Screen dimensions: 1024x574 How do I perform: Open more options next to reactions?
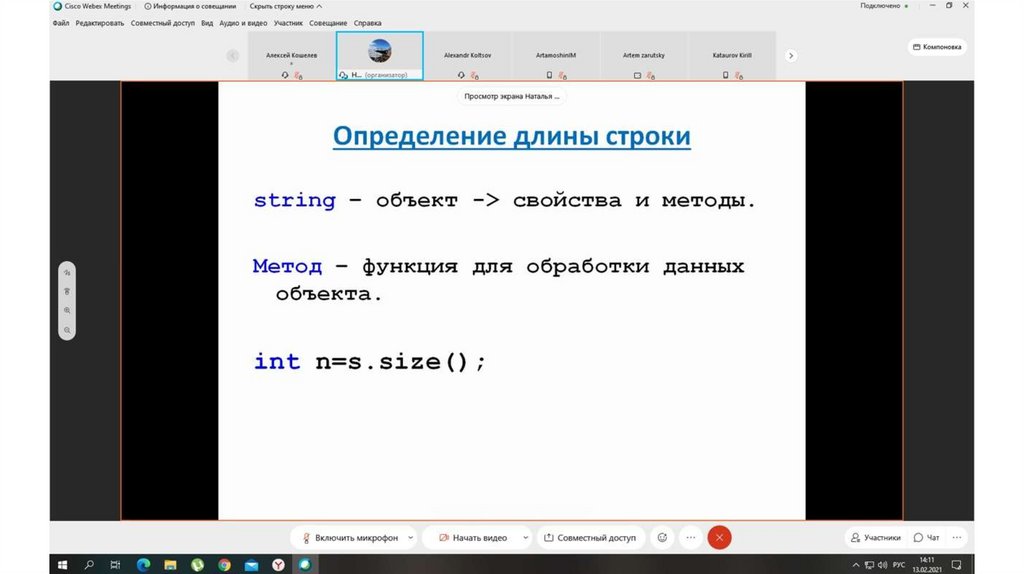click(691, 537)
